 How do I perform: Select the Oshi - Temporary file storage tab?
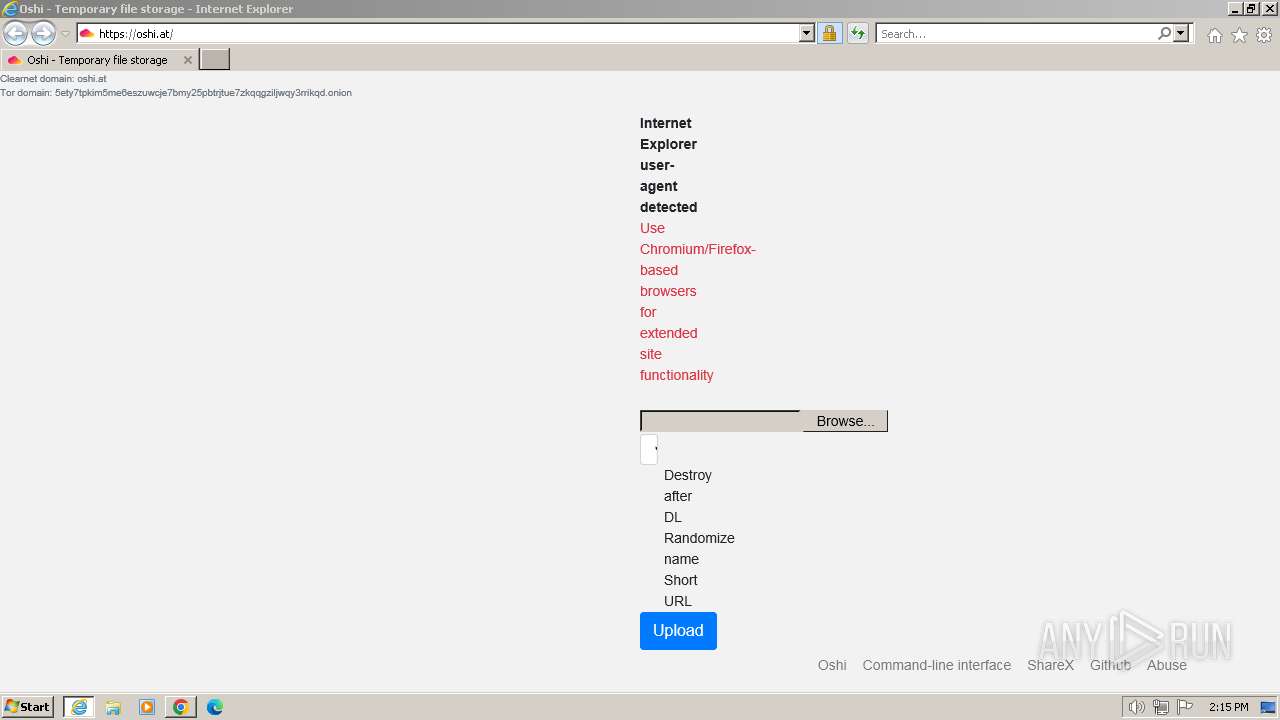point(98,60)
